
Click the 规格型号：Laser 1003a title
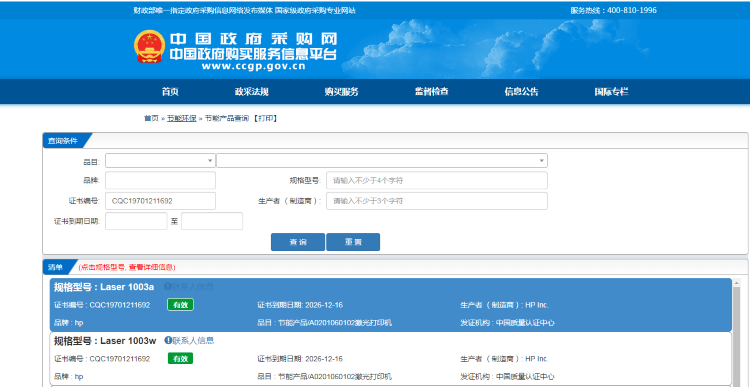click(104, 287)
